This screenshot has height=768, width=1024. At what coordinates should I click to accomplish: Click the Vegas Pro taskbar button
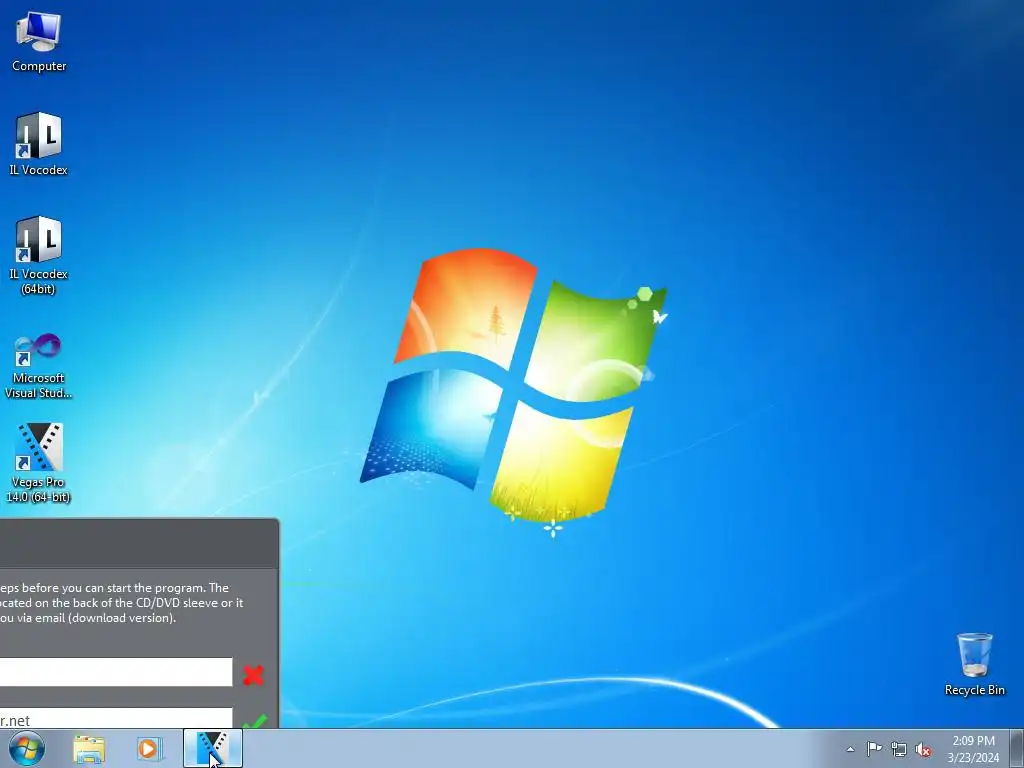213,748
